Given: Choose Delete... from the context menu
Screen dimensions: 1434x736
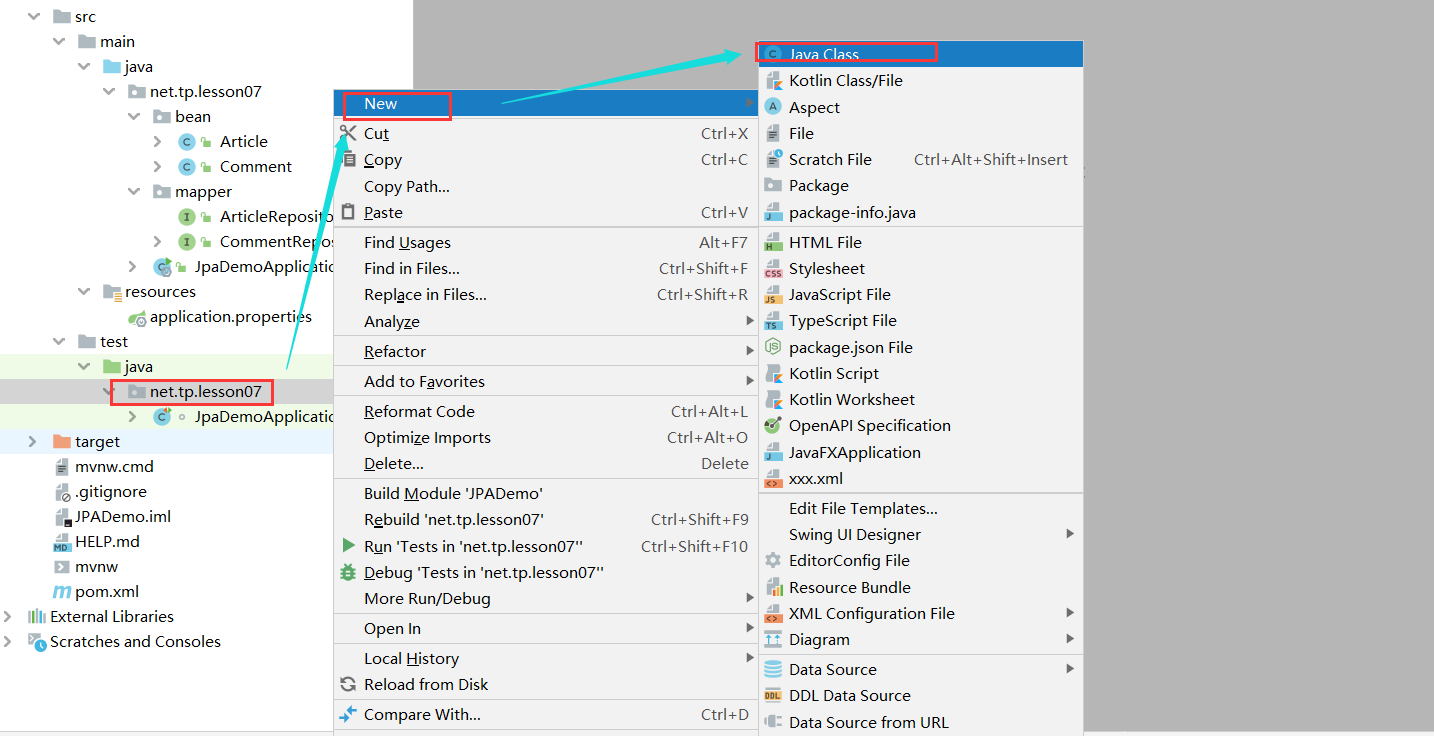Looking at the screenshot, I should [x=545, y=463].
